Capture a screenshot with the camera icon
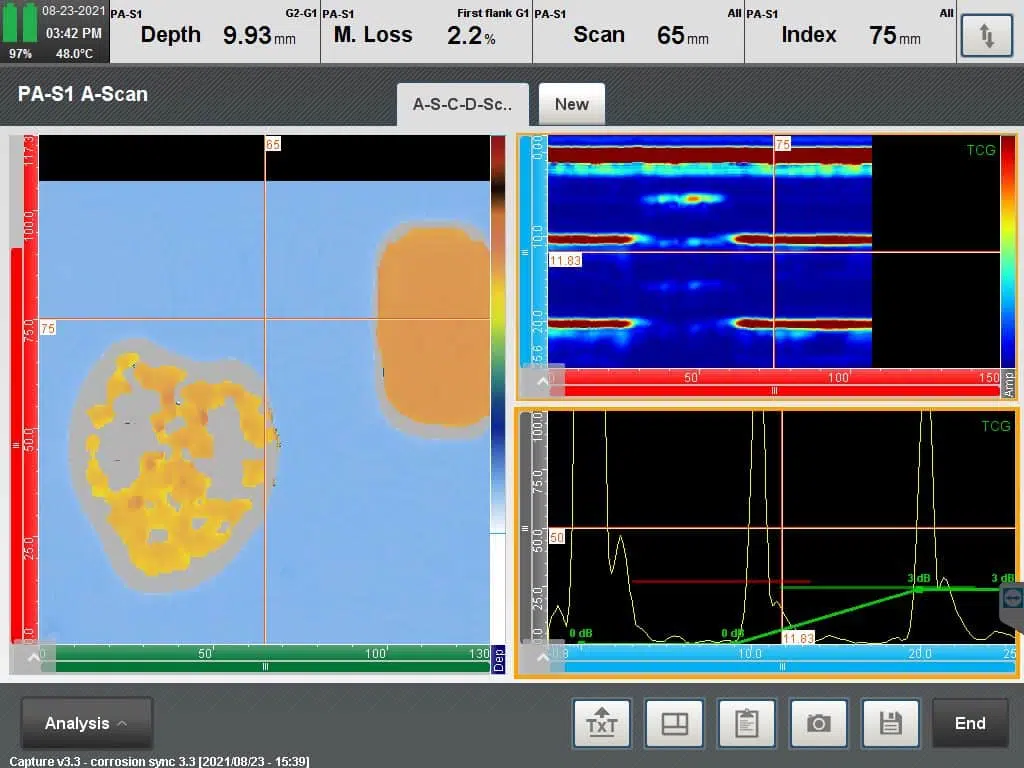The image size is (1024, 768). click(x=818, y=722)
